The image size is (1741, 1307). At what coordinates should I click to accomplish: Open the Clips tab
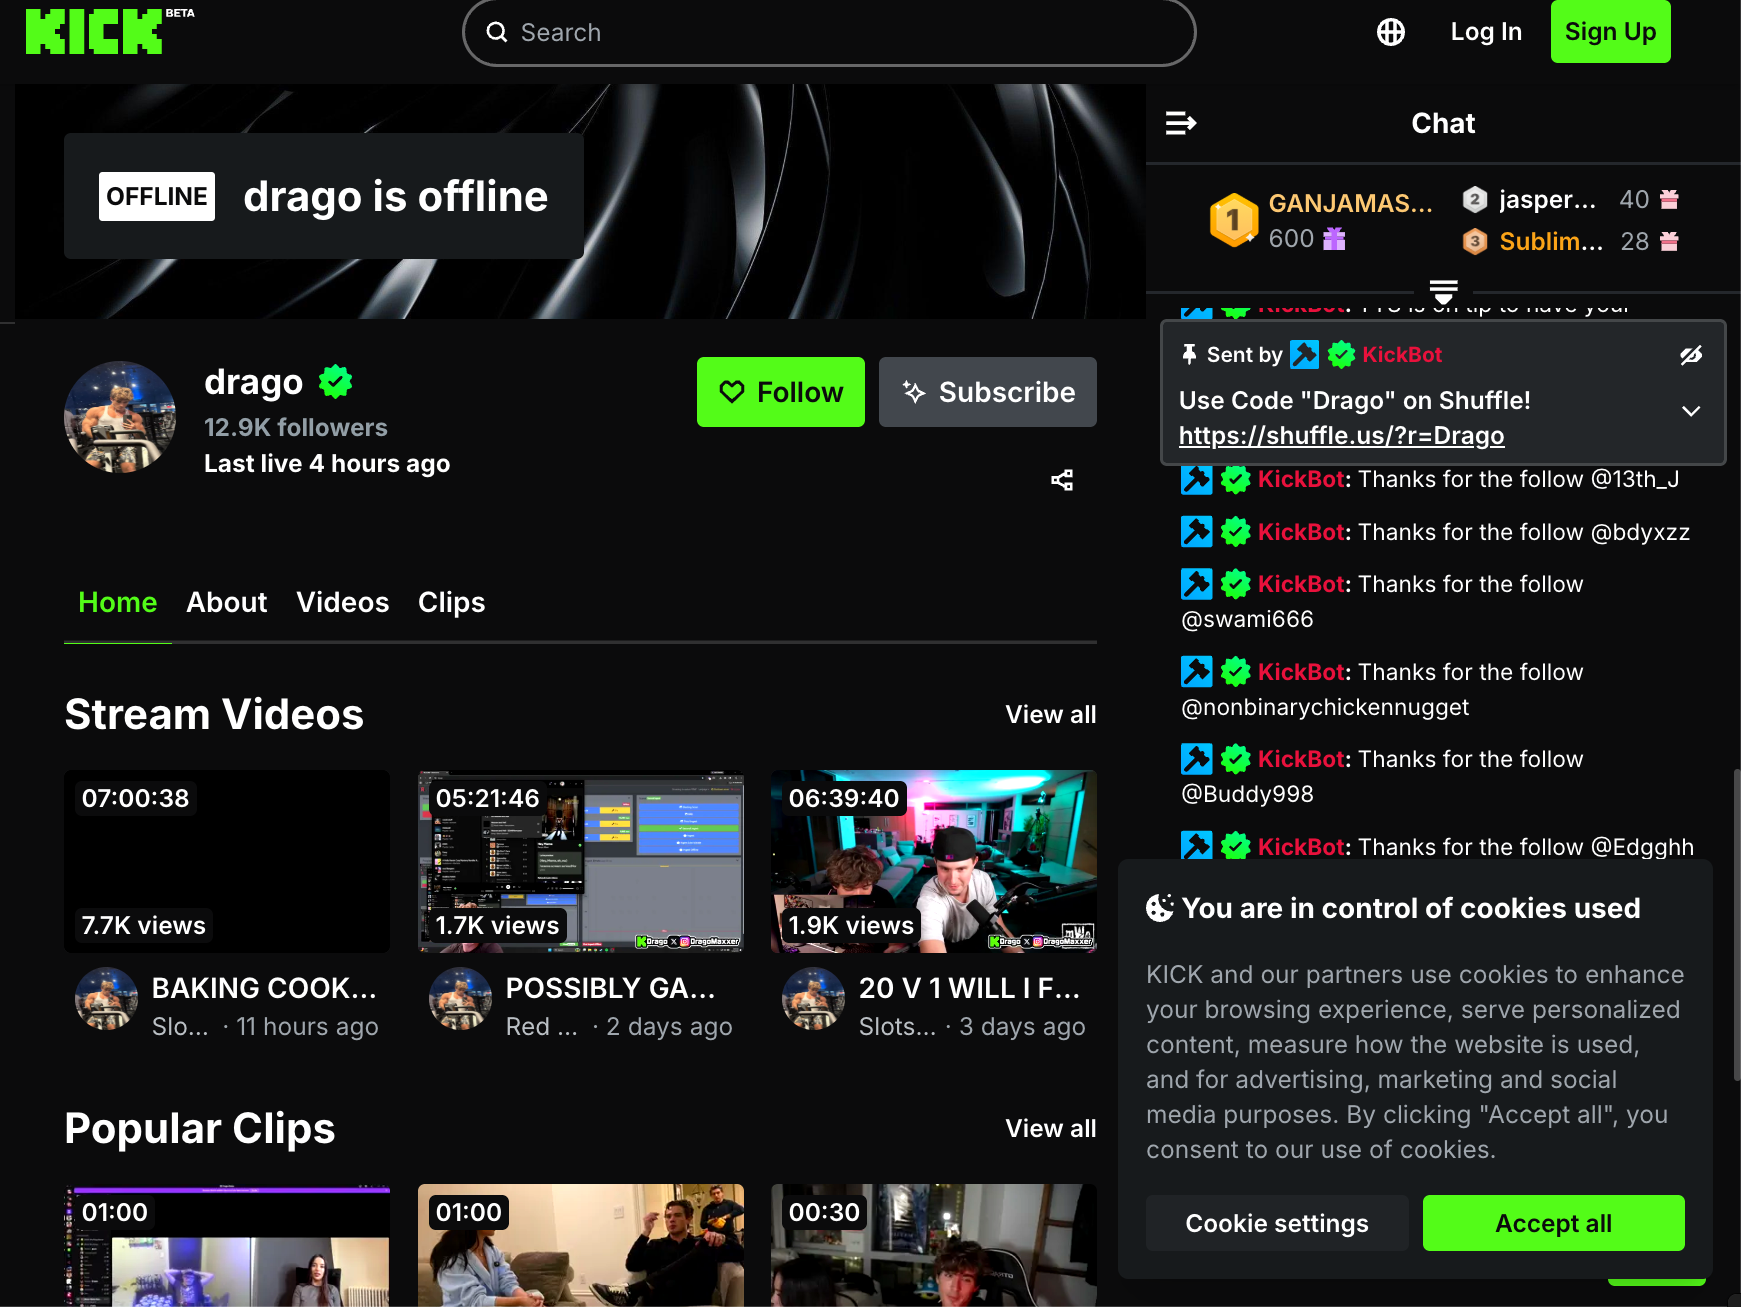click(451, 602)
